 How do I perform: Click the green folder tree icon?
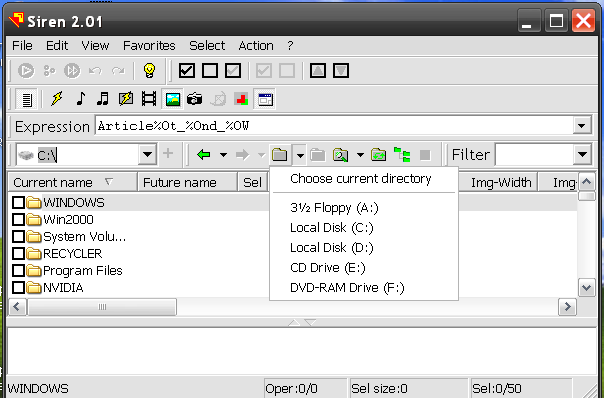click(x=402, y=155)
